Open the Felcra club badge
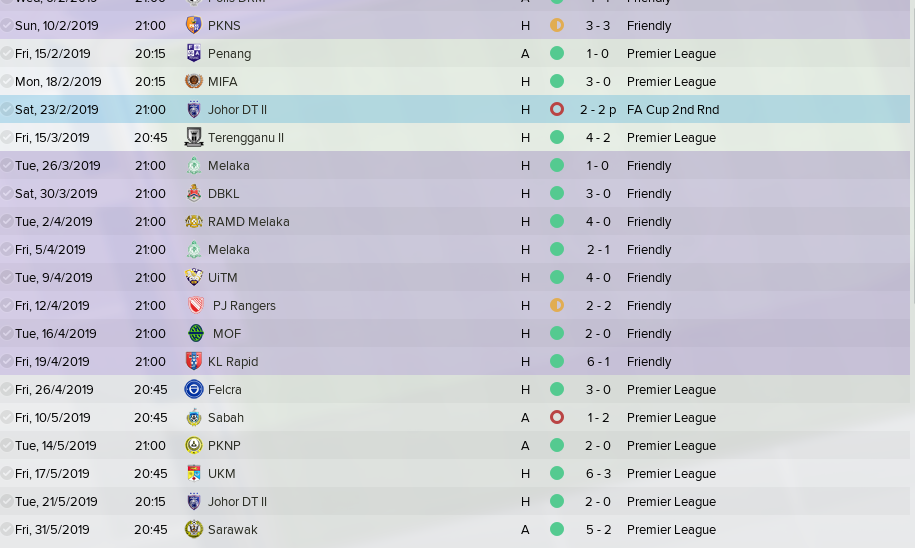This screenshot has width=915, height=548. (193, 389)
